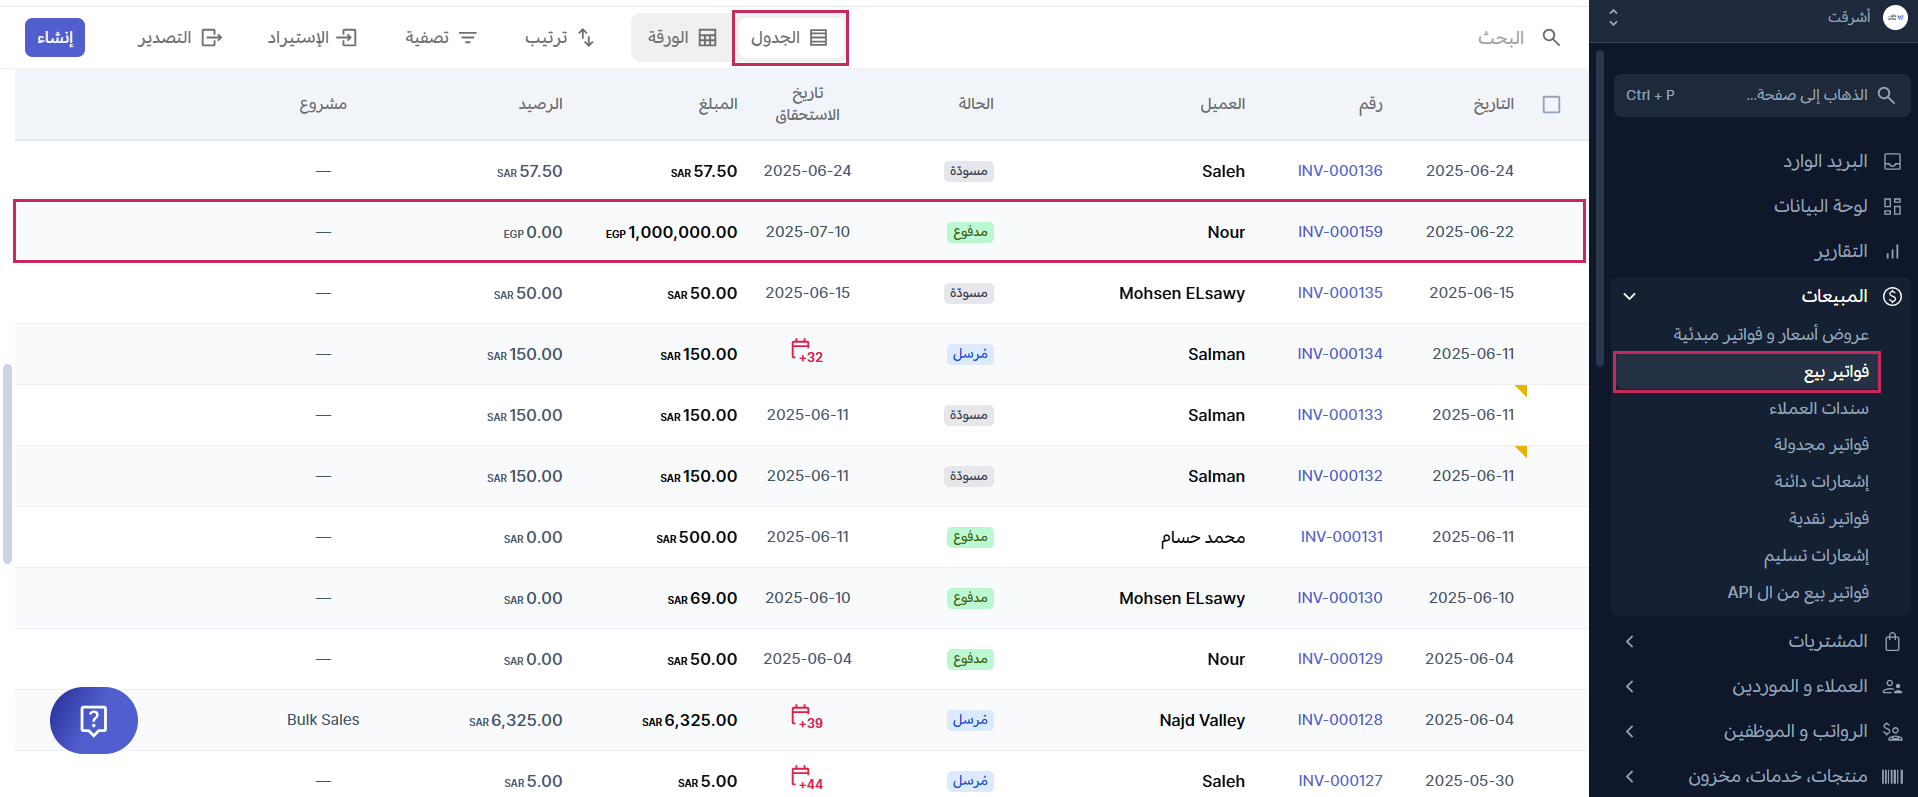The height and width of the screenshot is (797, 1918).
Task: Open Credit Notes (إشعارات دائنة) in sidebar
Action: 1821,481
